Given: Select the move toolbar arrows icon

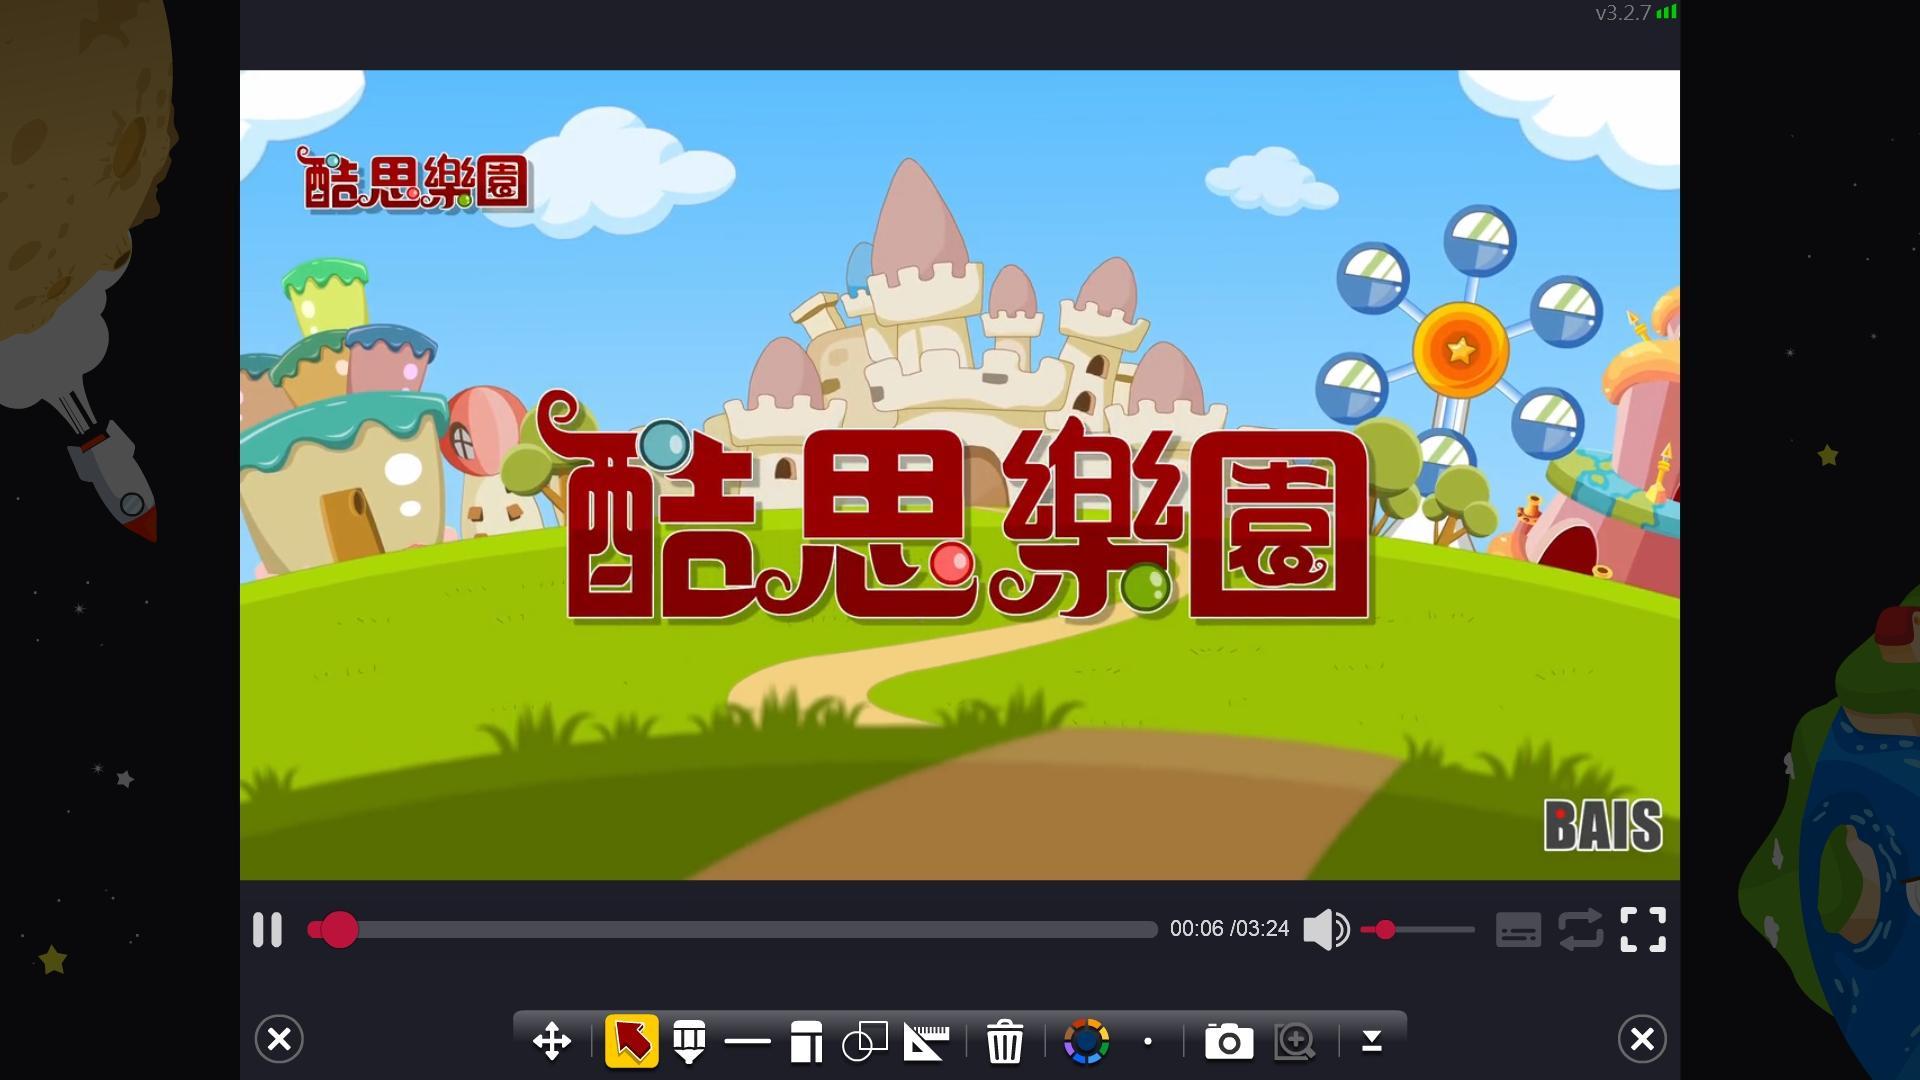Looking at the screenshot, I should tap(552, 1041).
